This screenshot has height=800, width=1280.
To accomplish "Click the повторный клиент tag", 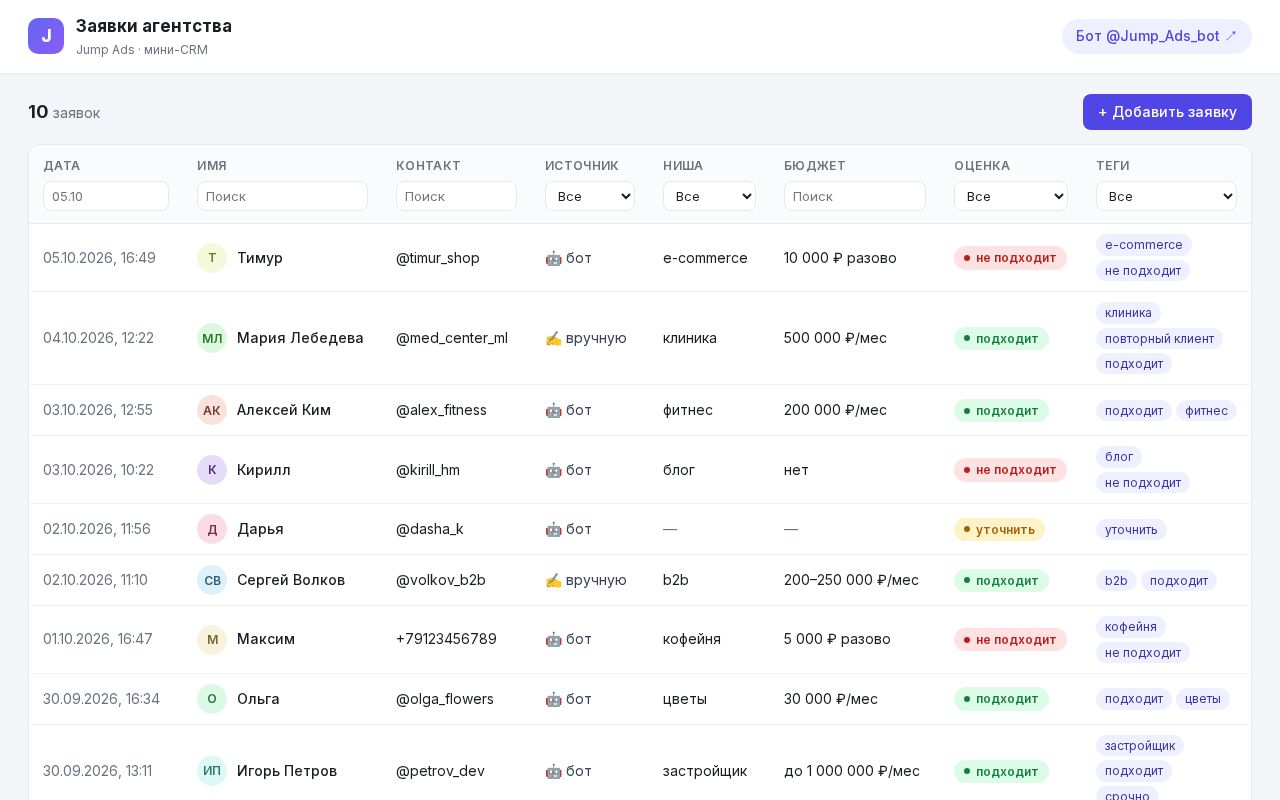I will pyautogui.click(x=1159, y=339).
